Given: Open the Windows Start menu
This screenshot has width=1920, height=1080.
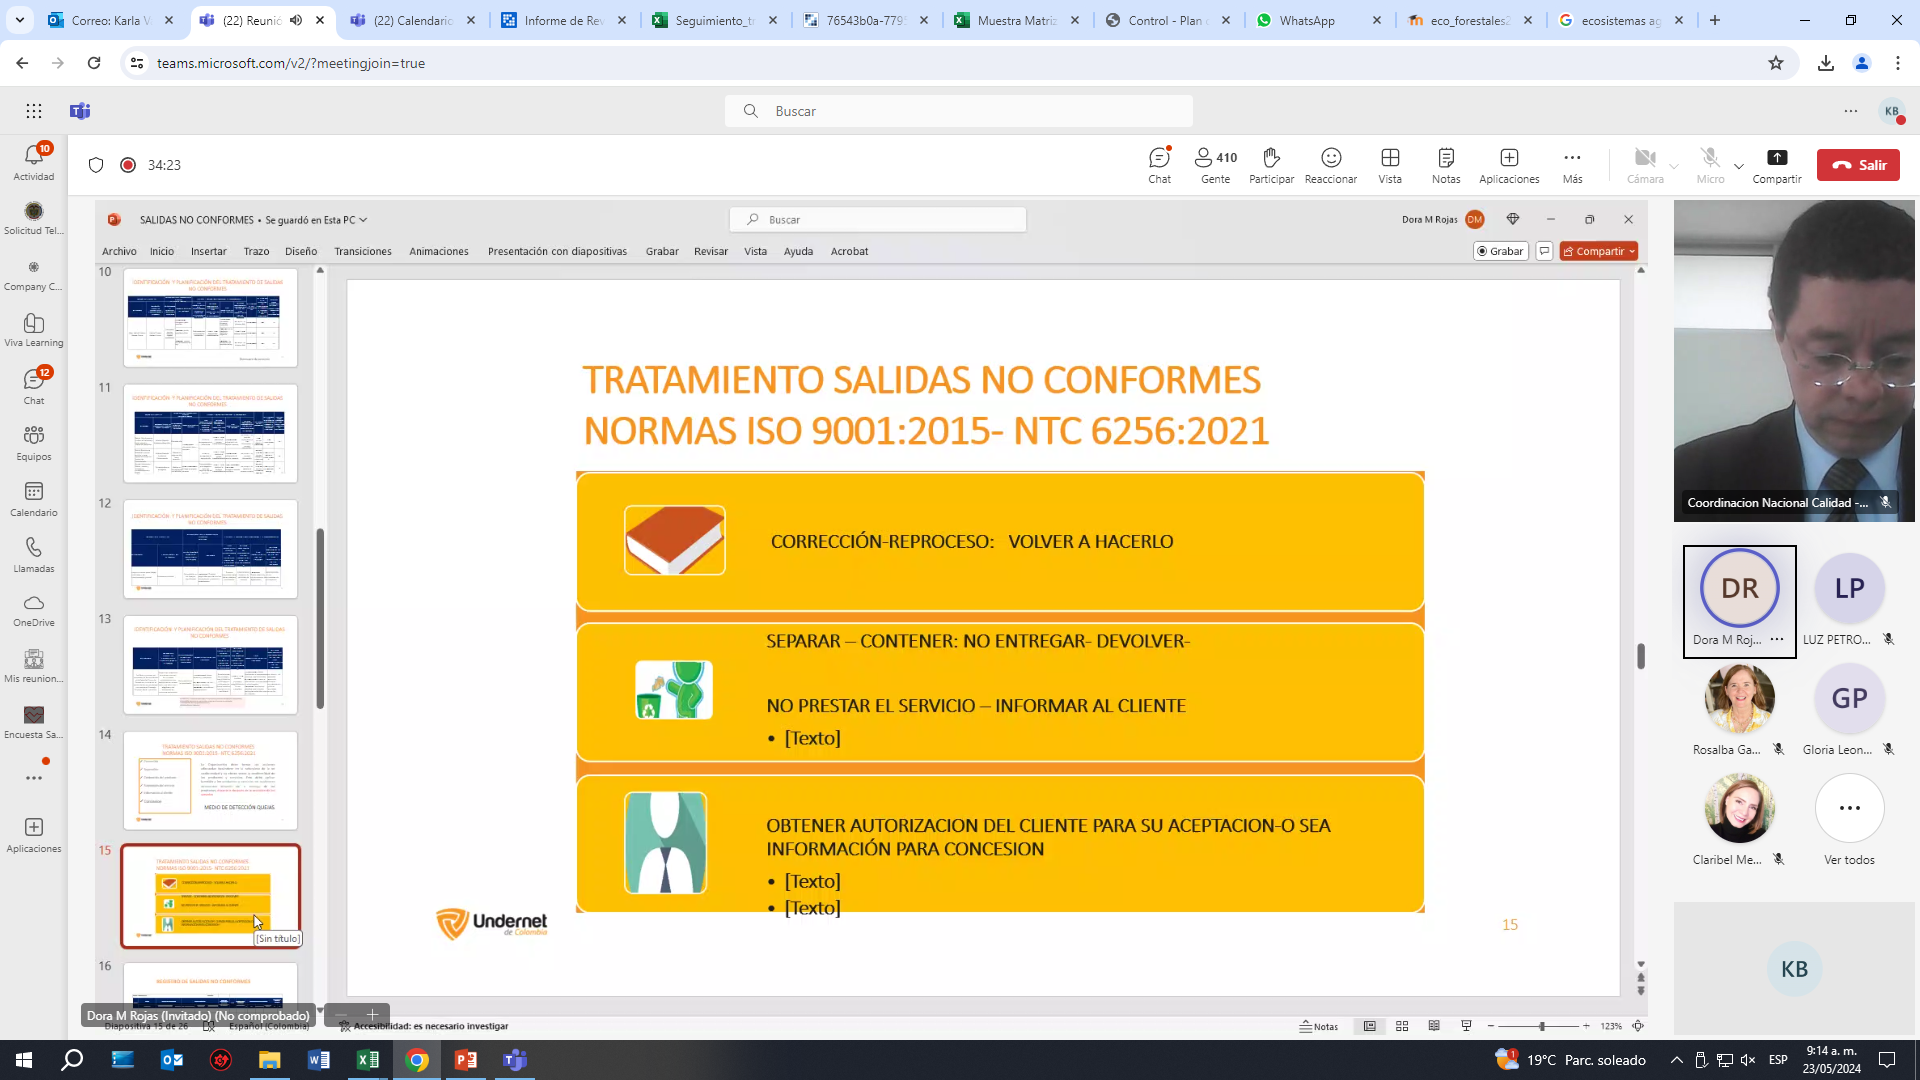Looking at the screenshot, I should [24, 1060].
